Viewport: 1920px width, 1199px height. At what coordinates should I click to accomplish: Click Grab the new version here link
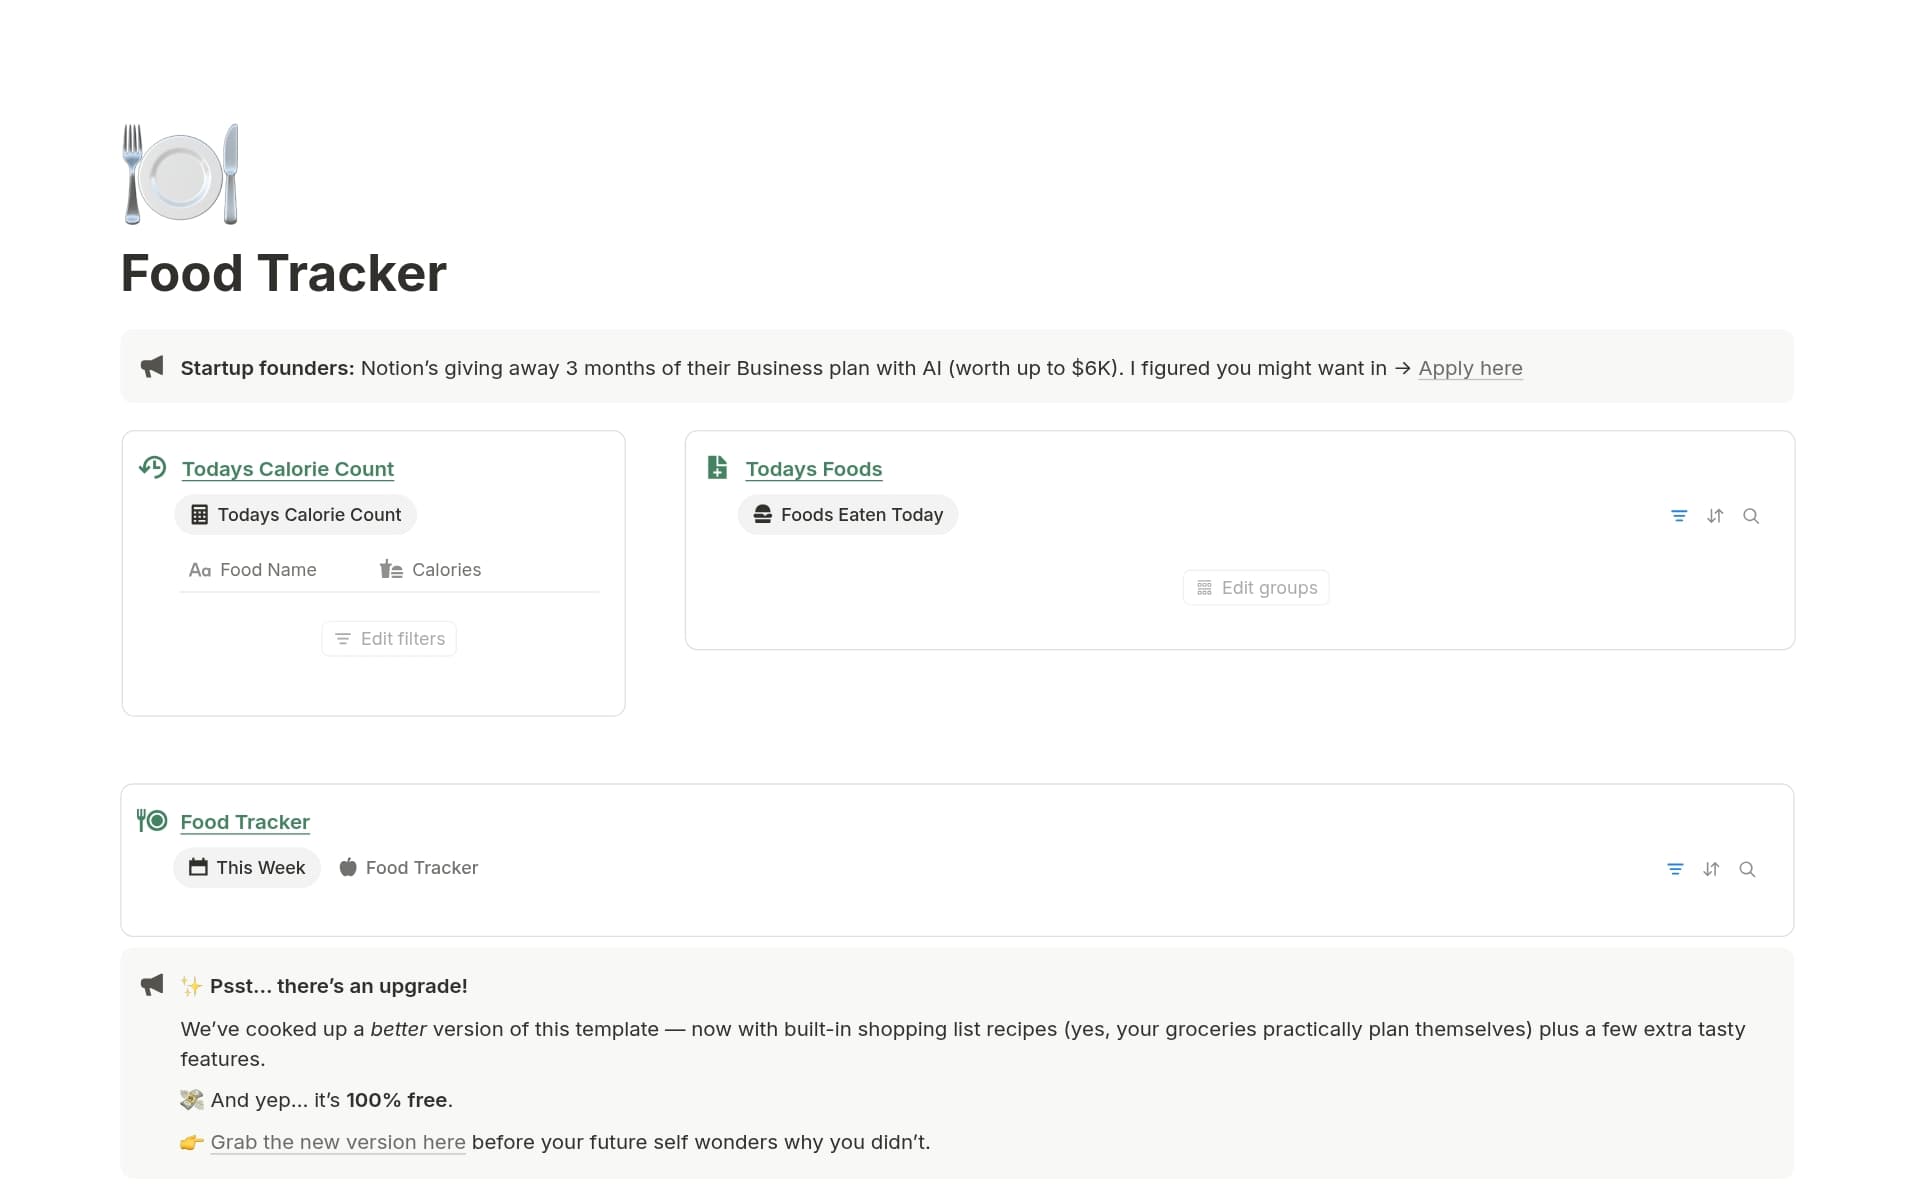tap(337, 1142)
